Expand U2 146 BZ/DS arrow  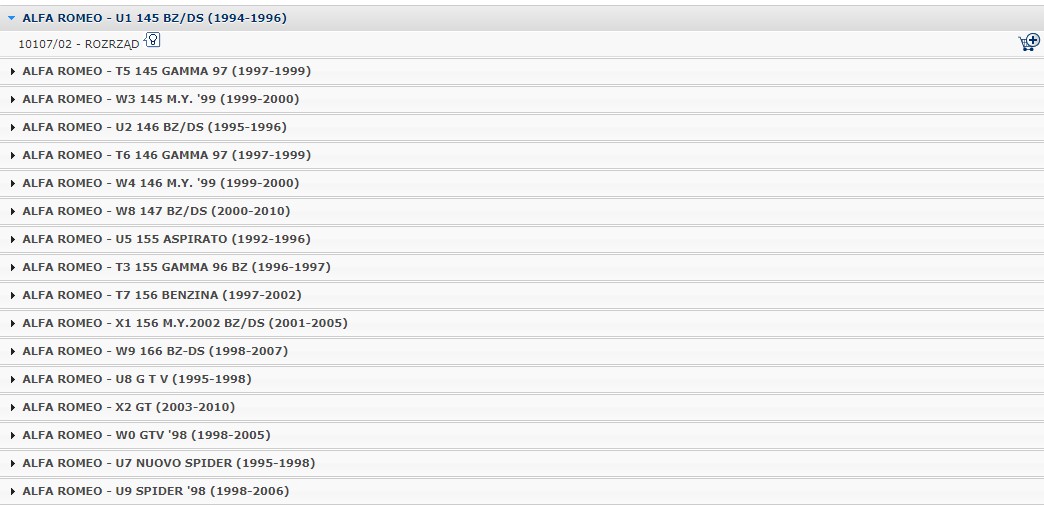13,127
